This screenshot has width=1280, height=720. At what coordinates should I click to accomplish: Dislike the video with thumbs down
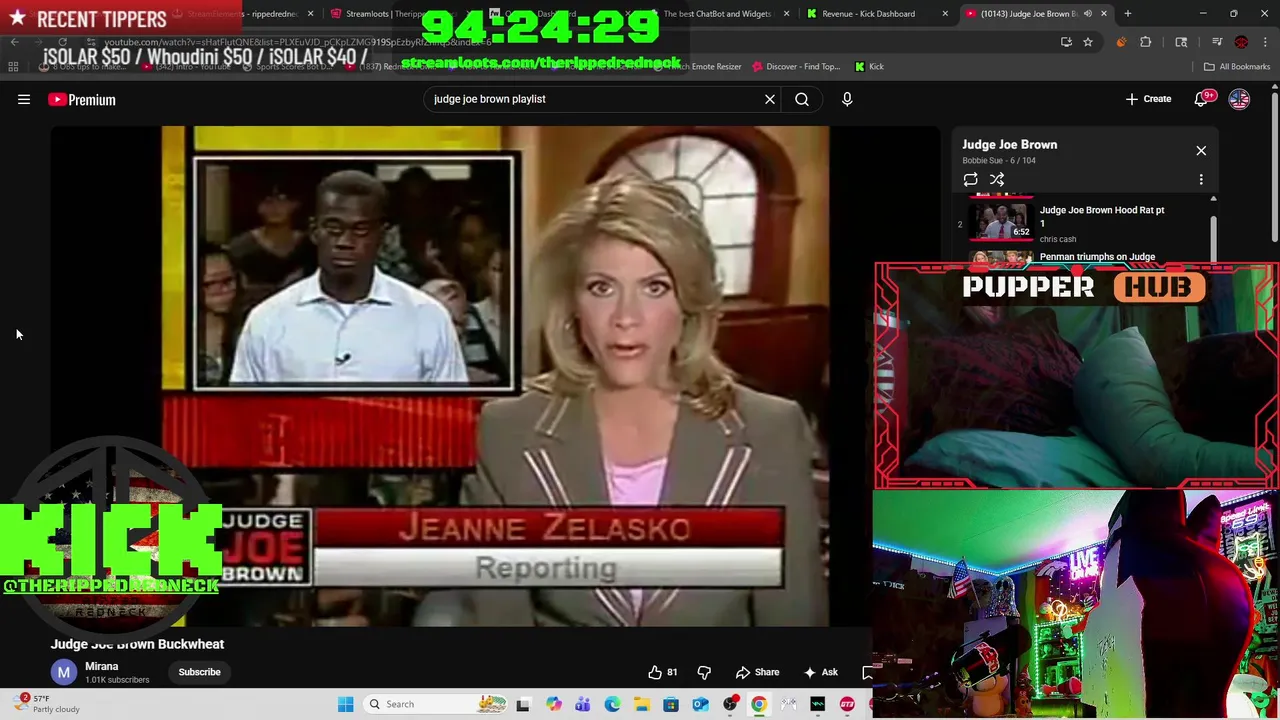[704, 672]
